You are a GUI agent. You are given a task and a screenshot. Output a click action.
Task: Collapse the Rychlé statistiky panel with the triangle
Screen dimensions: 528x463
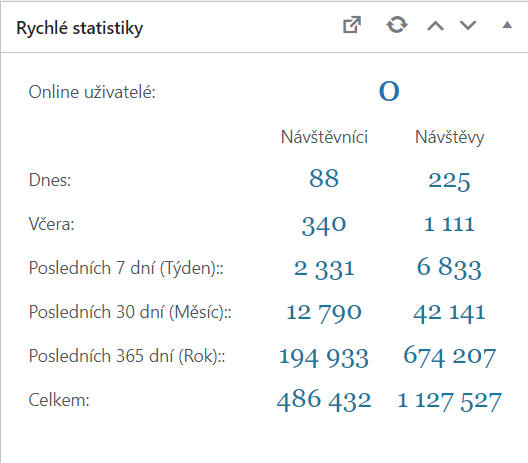click(507, 25)
